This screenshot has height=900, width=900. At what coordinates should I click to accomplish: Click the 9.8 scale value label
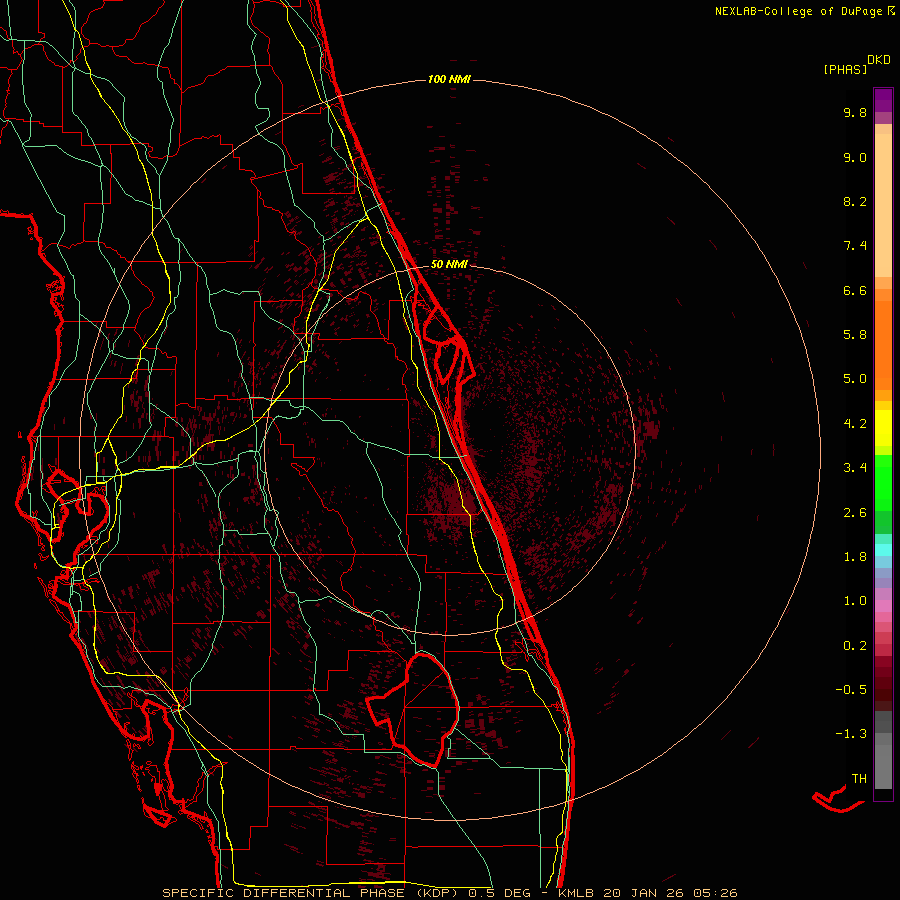coord(854,113)
